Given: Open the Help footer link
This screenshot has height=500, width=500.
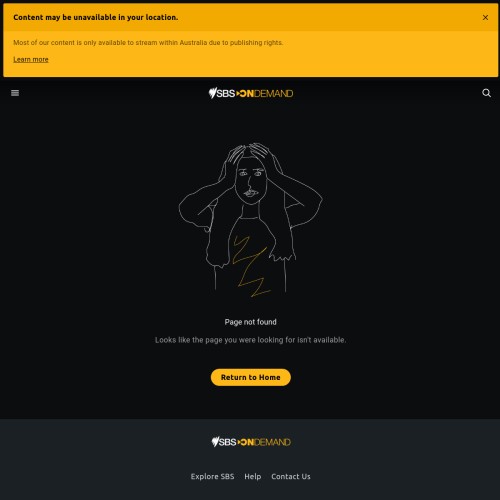Looking at the screenshot, I should [253, 476].
